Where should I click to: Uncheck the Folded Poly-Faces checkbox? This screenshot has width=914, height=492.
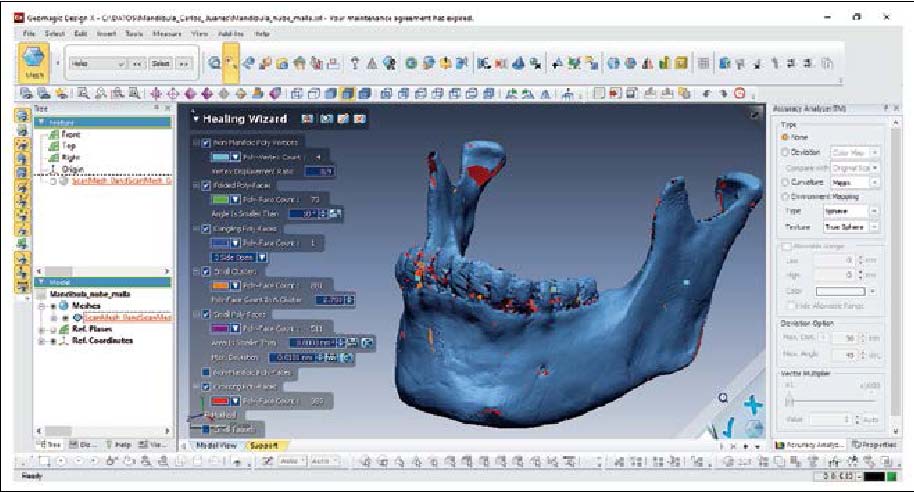click(x=206, y=186)
